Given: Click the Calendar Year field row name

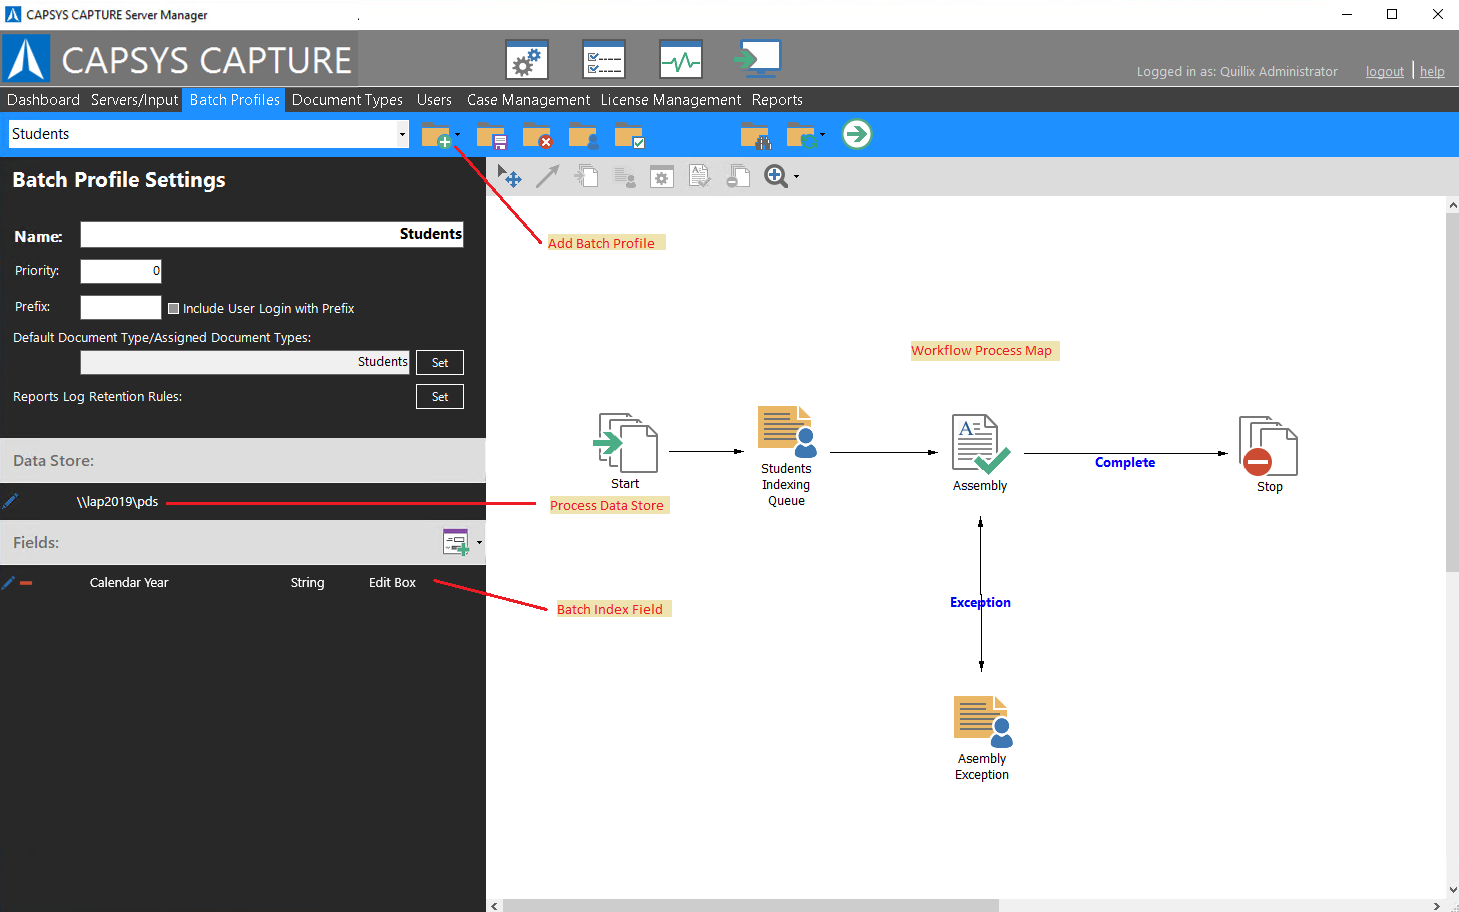Looking at the screenshot, I should pyautogui.click(x=129, y=583).
